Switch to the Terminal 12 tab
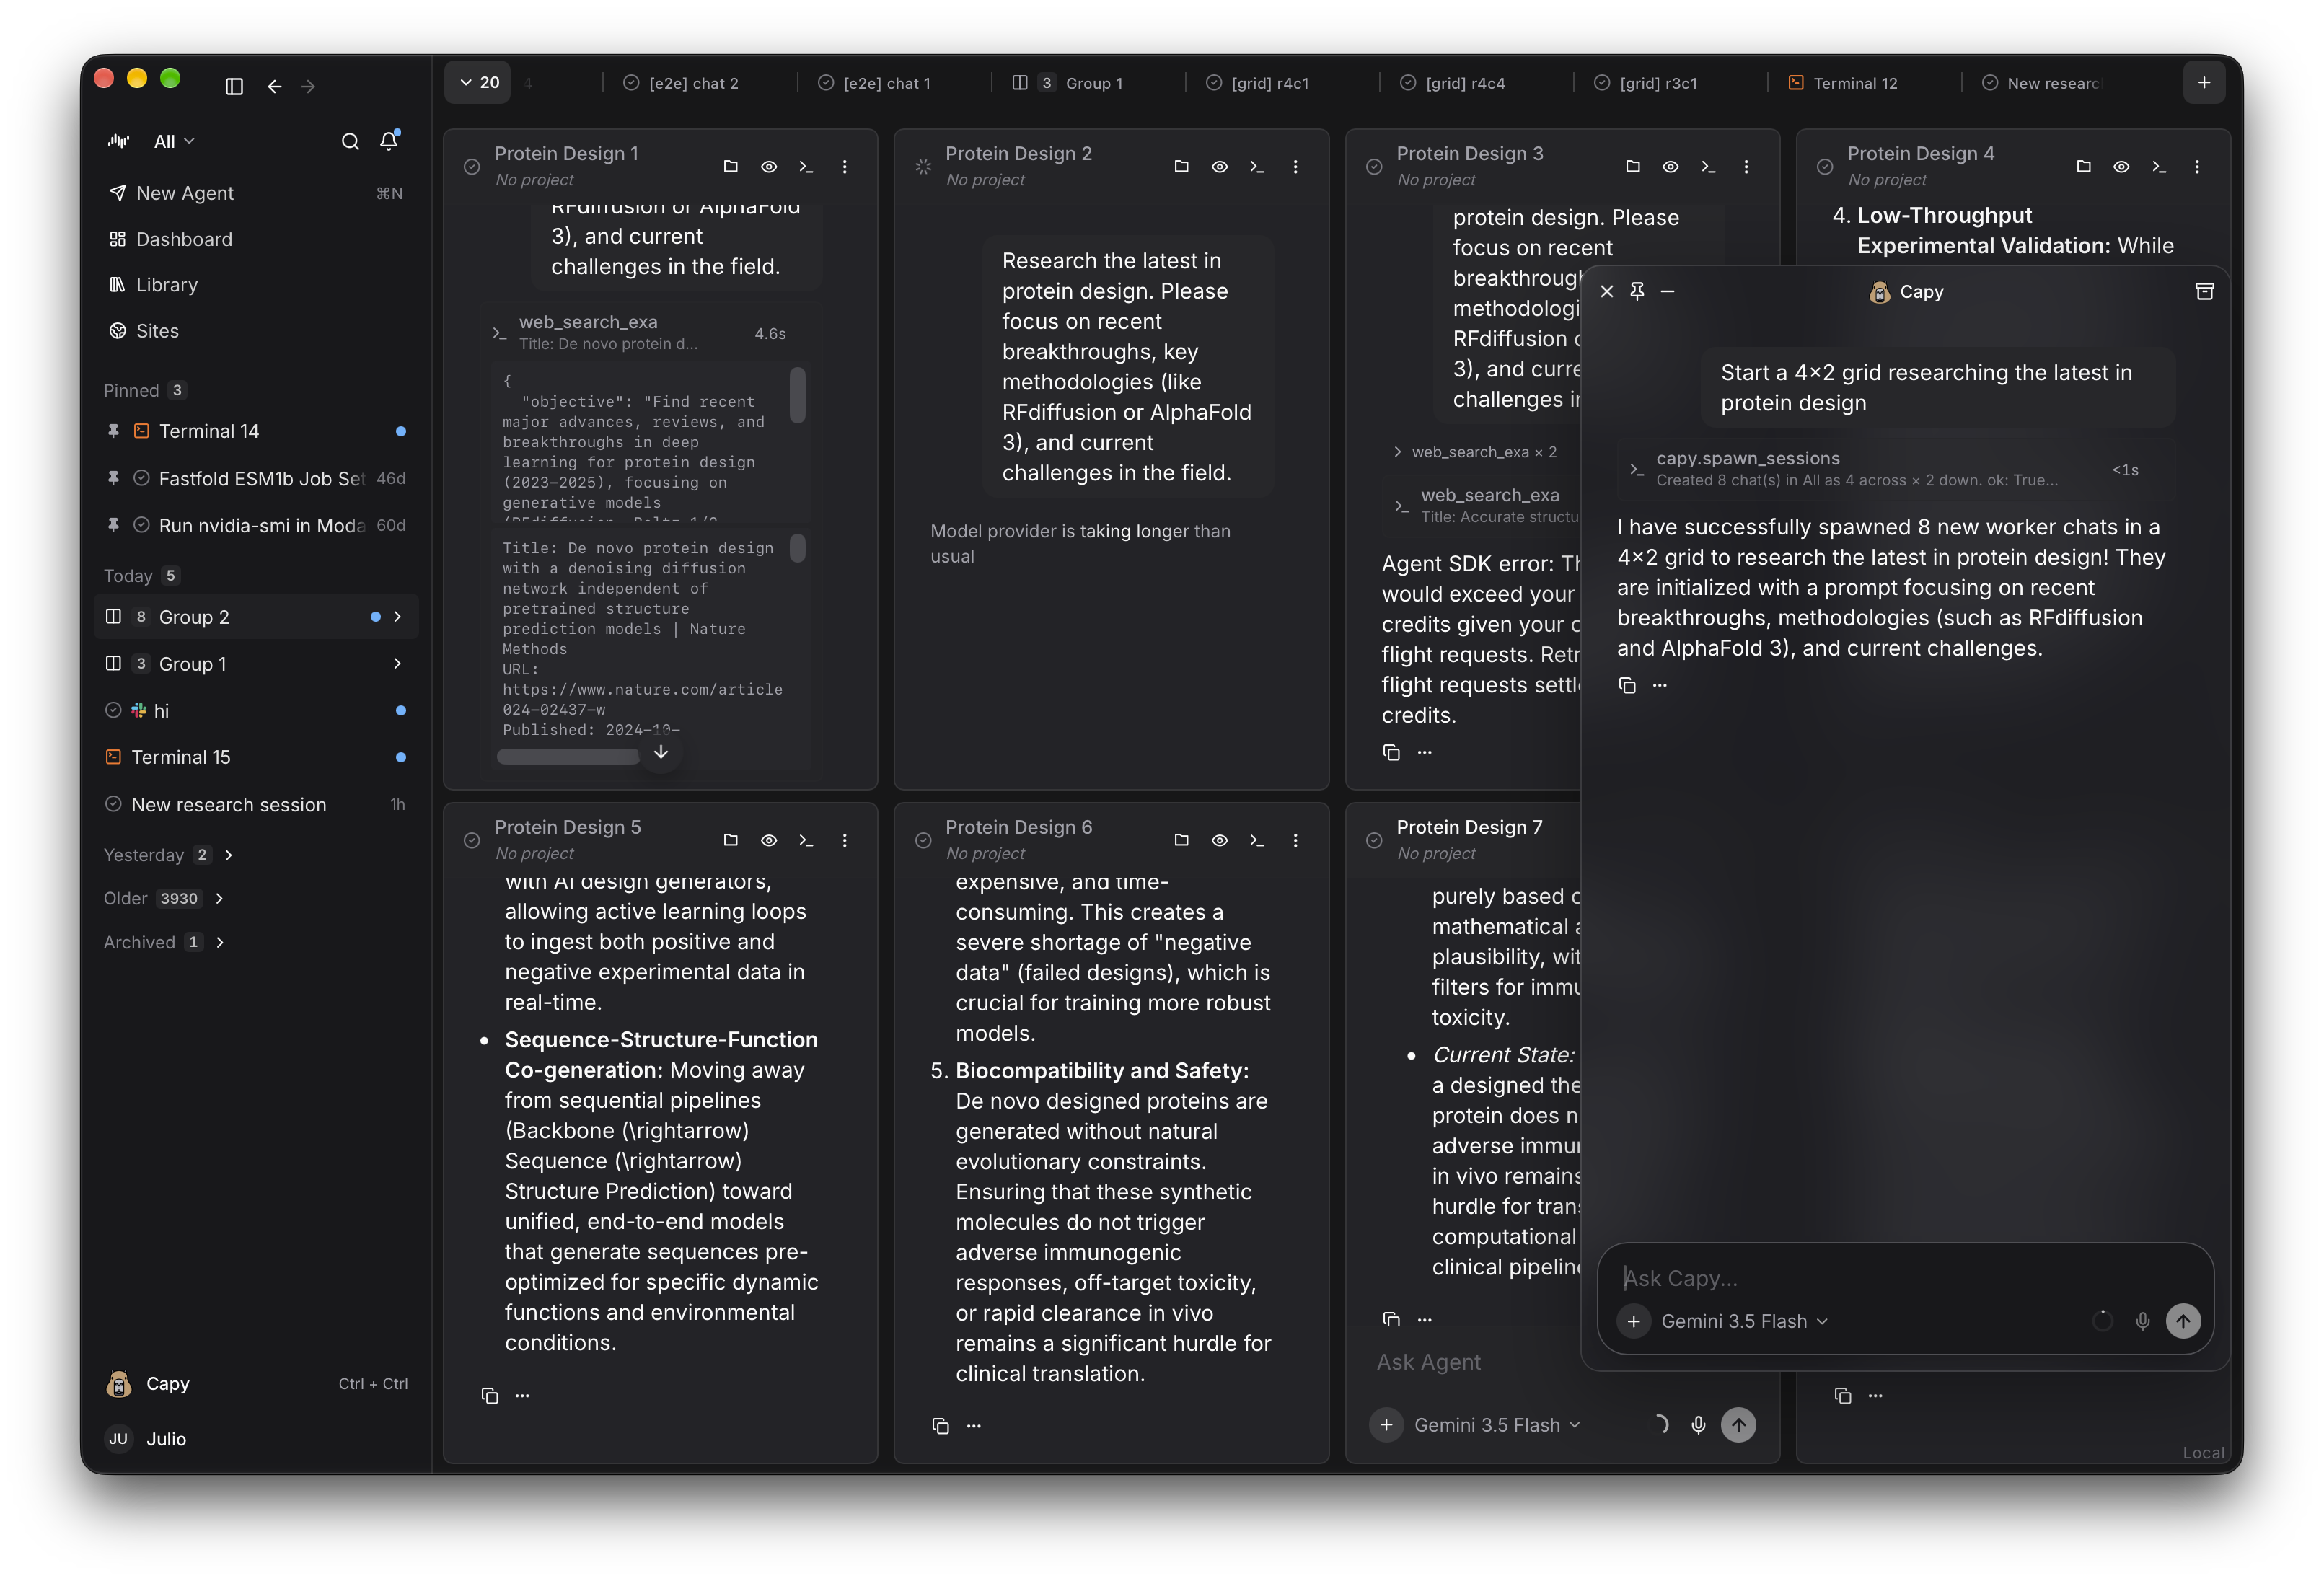Viewport: 2324px width, 1581px height. [x=1843, y=83]
